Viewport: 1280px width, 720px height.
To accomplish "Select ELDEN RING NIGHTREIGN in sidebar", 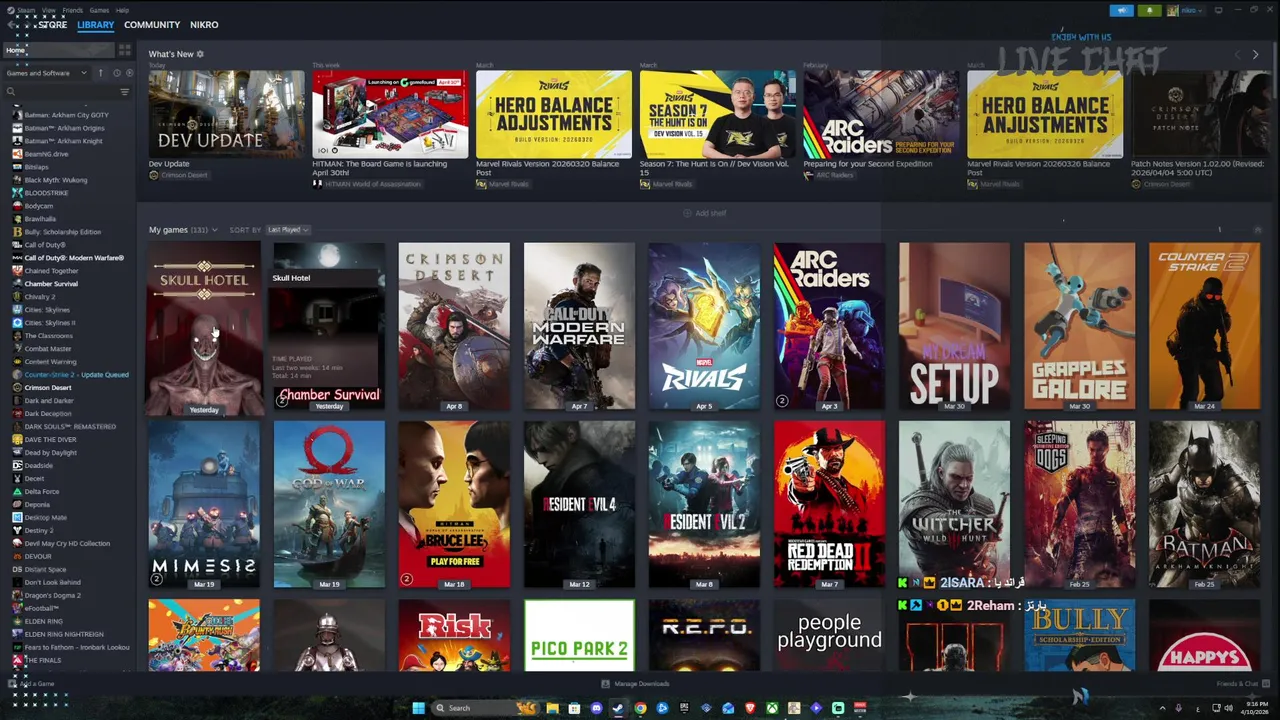I will pos(64,634).
